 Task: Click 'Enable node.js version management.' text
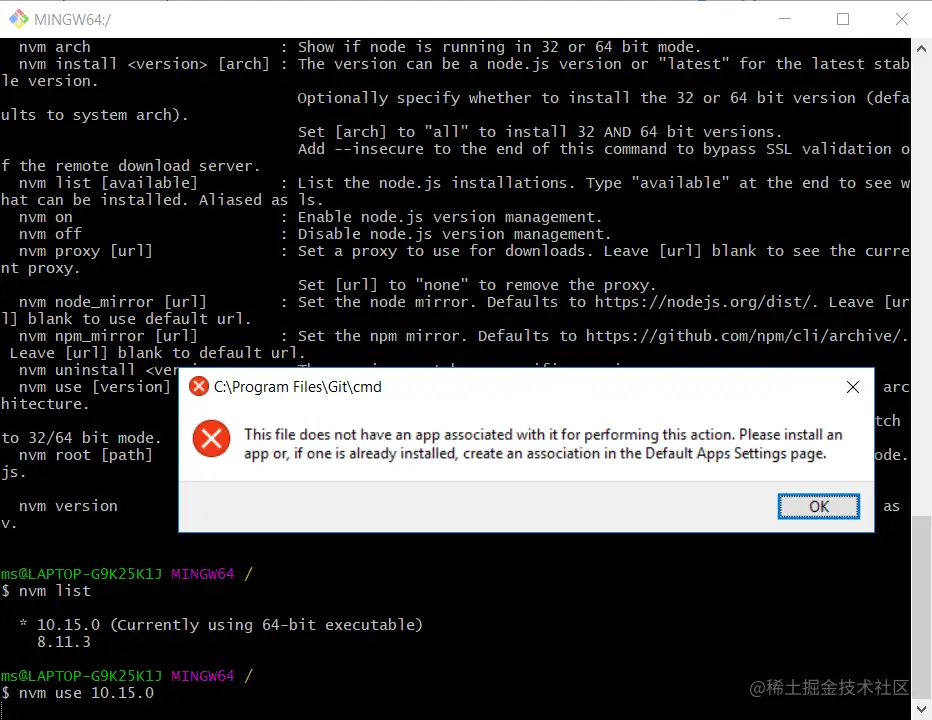pos(450,217)
